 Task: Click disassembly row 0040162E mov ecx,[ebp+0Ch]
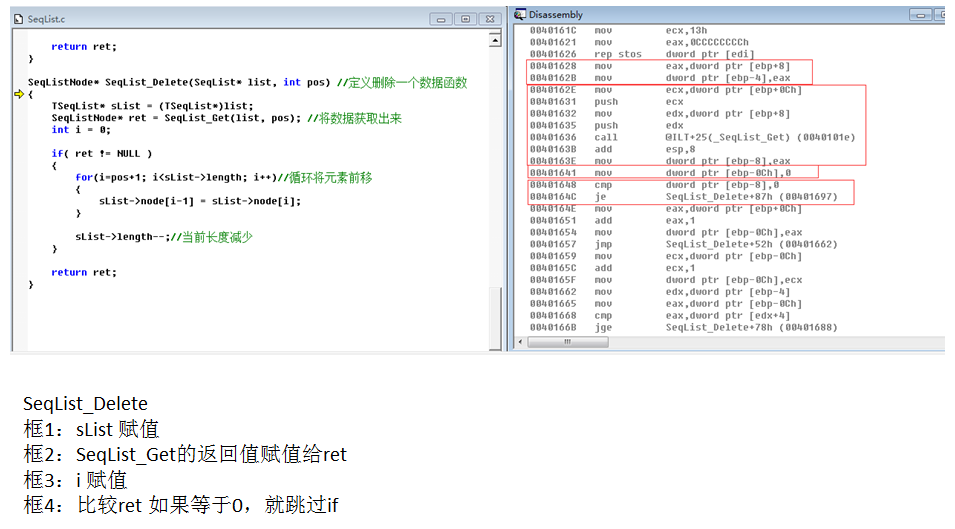tap(666, 89)
